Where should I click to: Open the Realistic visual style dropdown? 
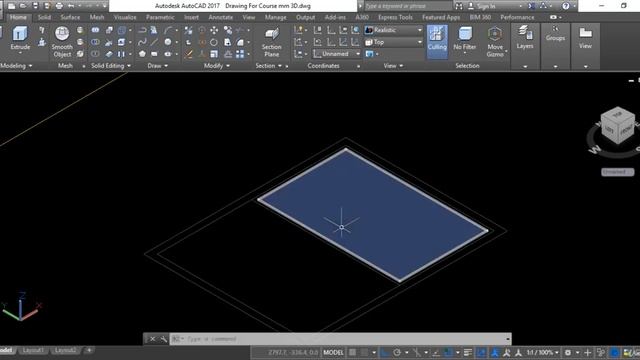pyautogui.click(x=393, y=30)
